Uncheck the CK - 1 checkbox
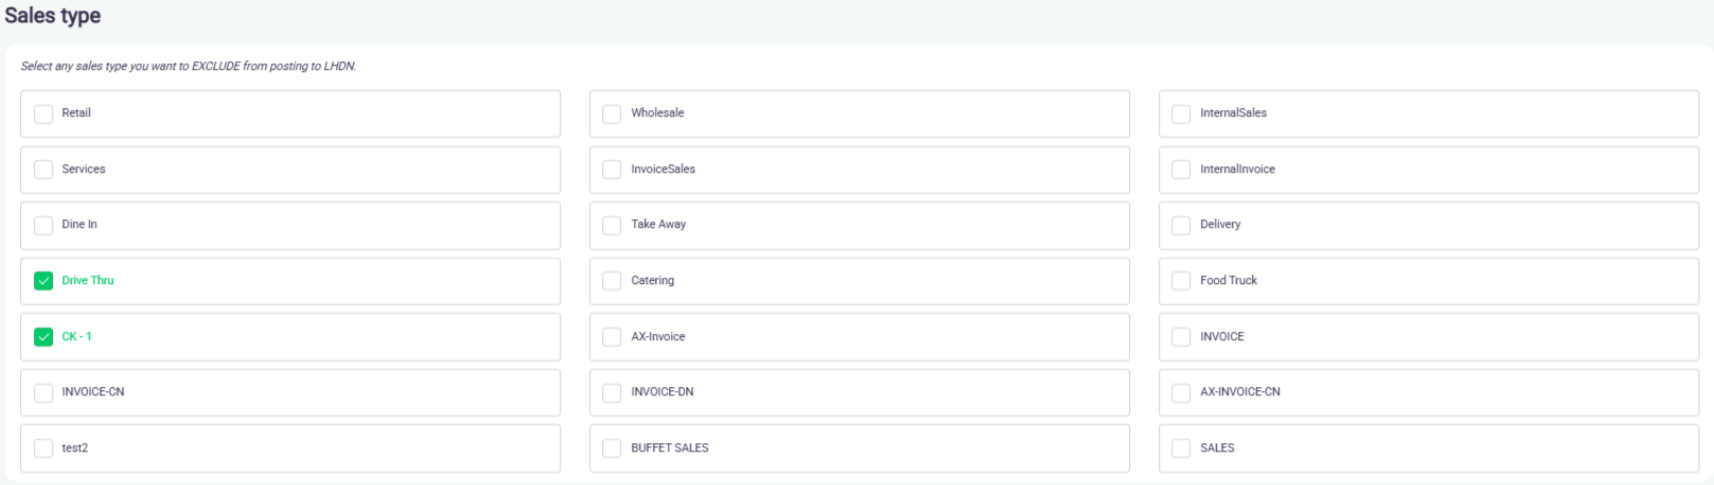 click(43, 337)
